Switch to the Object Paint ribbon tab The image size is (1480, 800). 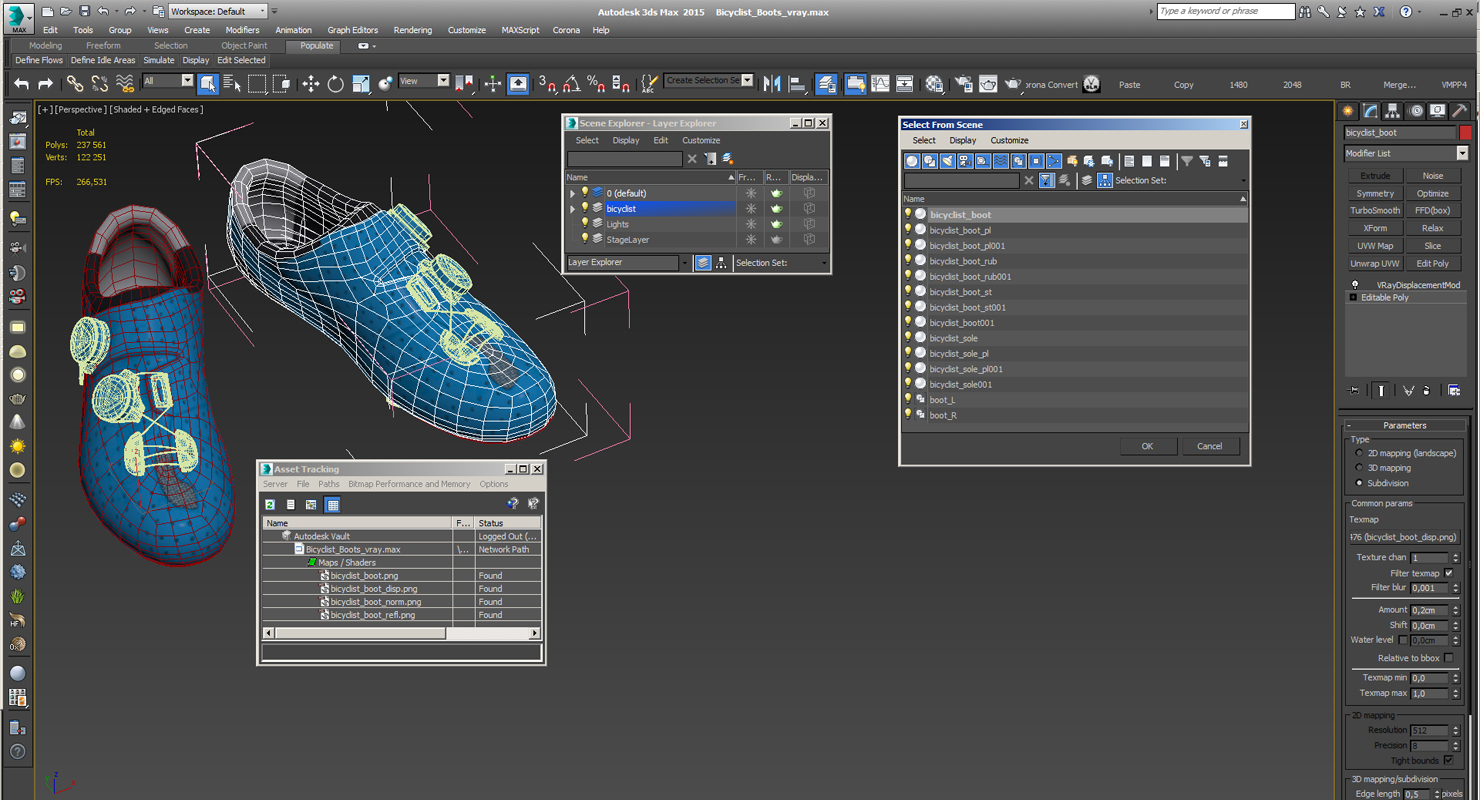pyautogui.click(x=244, y=46)
